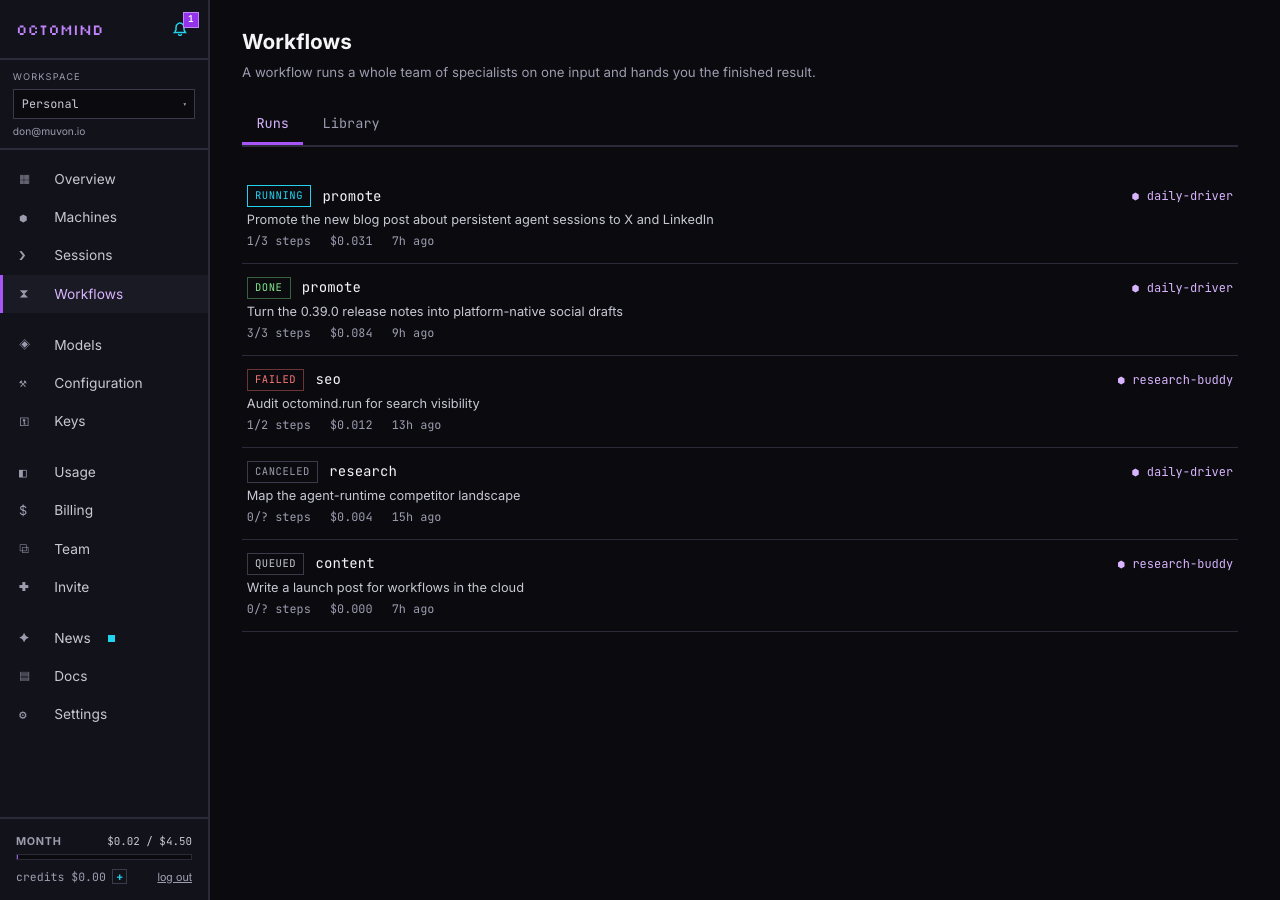
Task: Add credits with the plus button
Action: coord(119,877)
